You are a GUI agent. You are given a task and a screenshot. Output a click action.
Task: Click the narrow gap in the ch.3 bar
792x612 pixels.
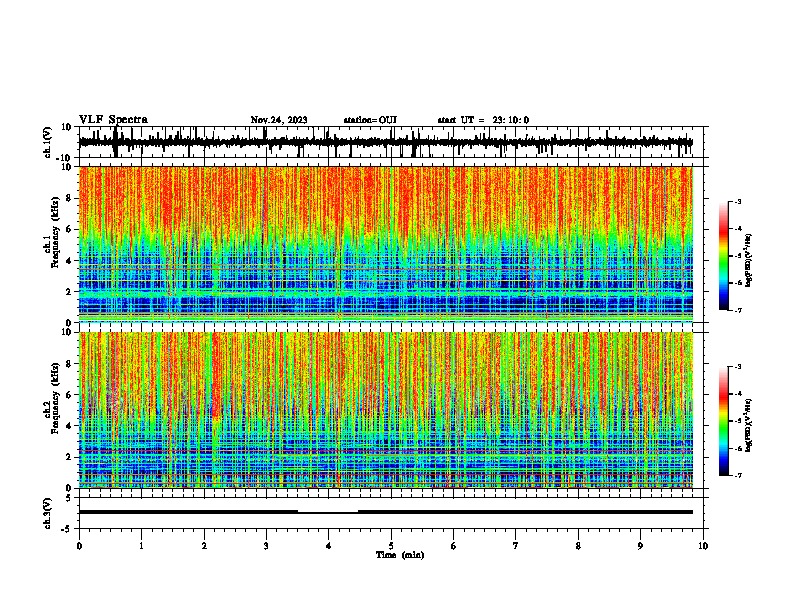[328, 513]
